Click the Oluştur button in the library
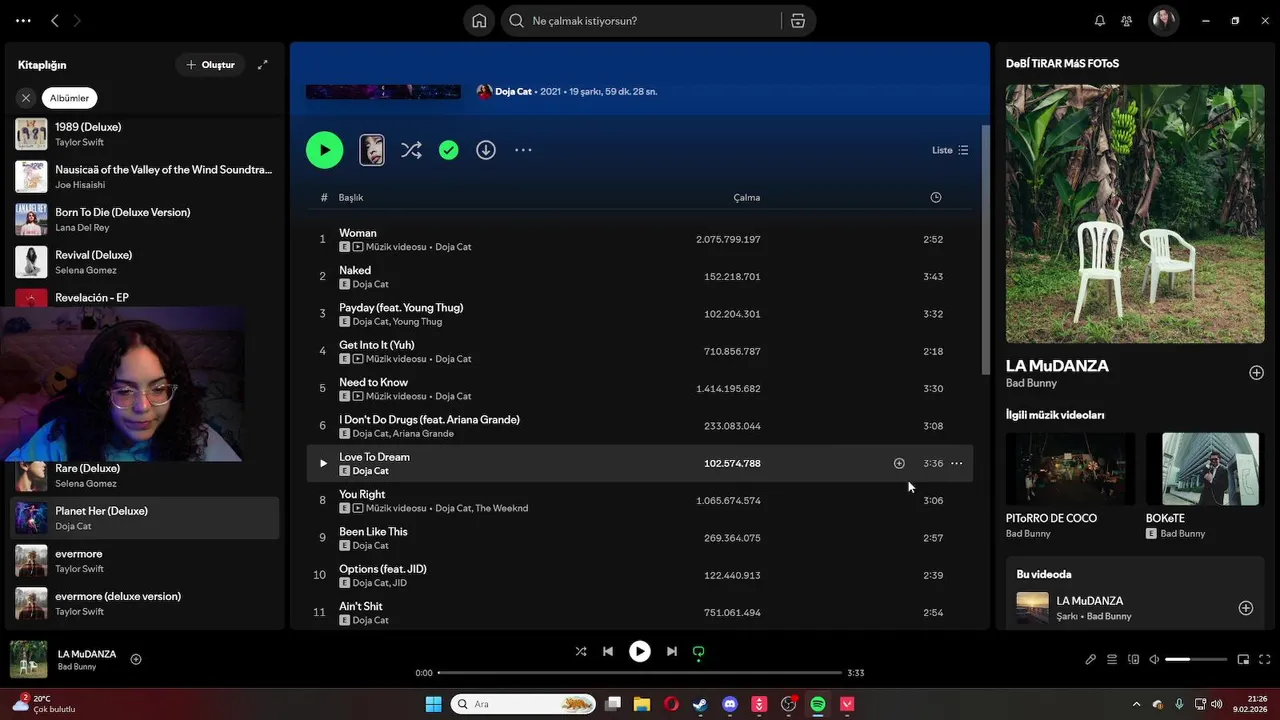Screen dimensions: 1280x720 [210, 65]
